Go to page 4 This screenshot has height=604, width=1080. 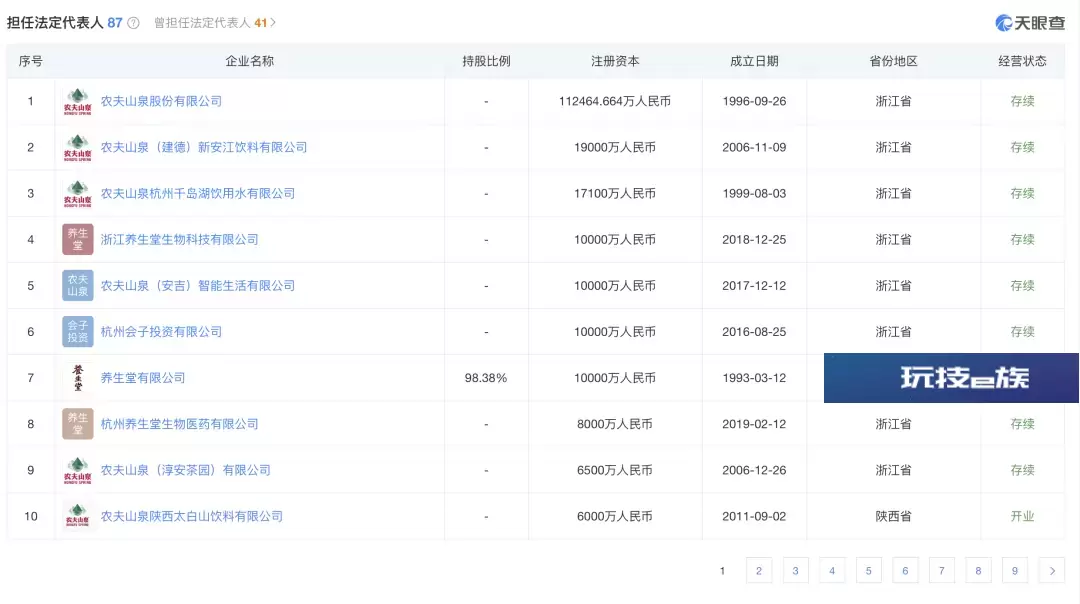(831, 571)
